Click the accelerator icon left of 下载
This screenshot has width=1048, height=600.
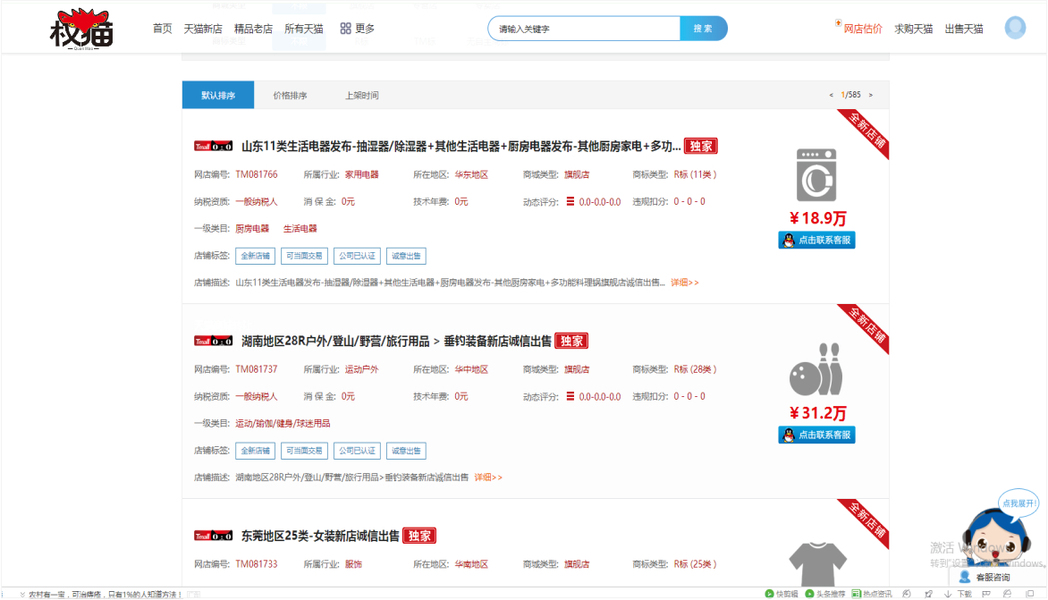tap(907, 594)
